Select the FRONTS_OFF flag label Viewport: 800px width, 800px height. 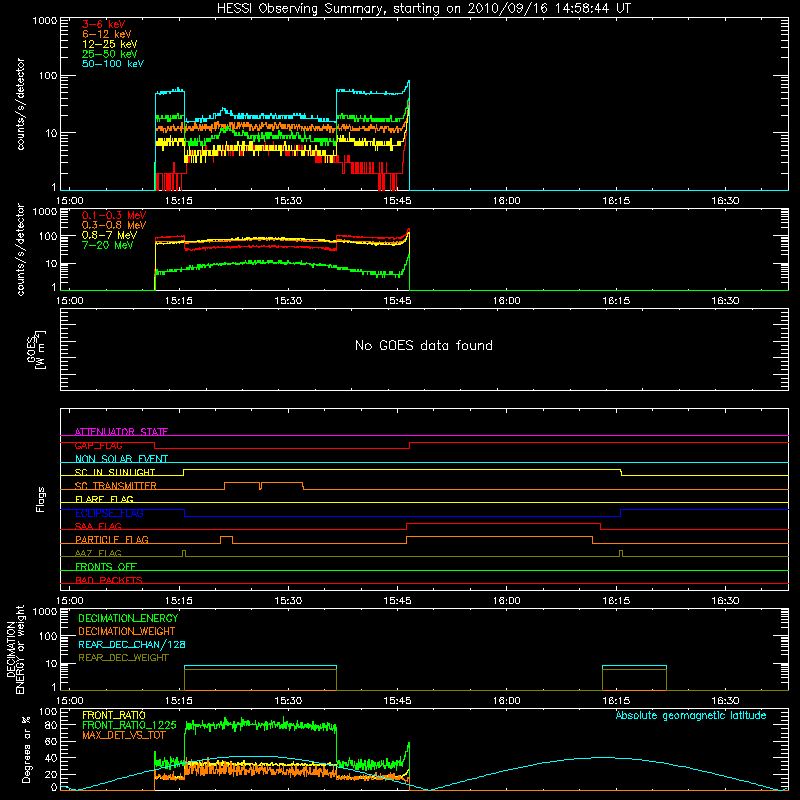(x=106, y=566)
